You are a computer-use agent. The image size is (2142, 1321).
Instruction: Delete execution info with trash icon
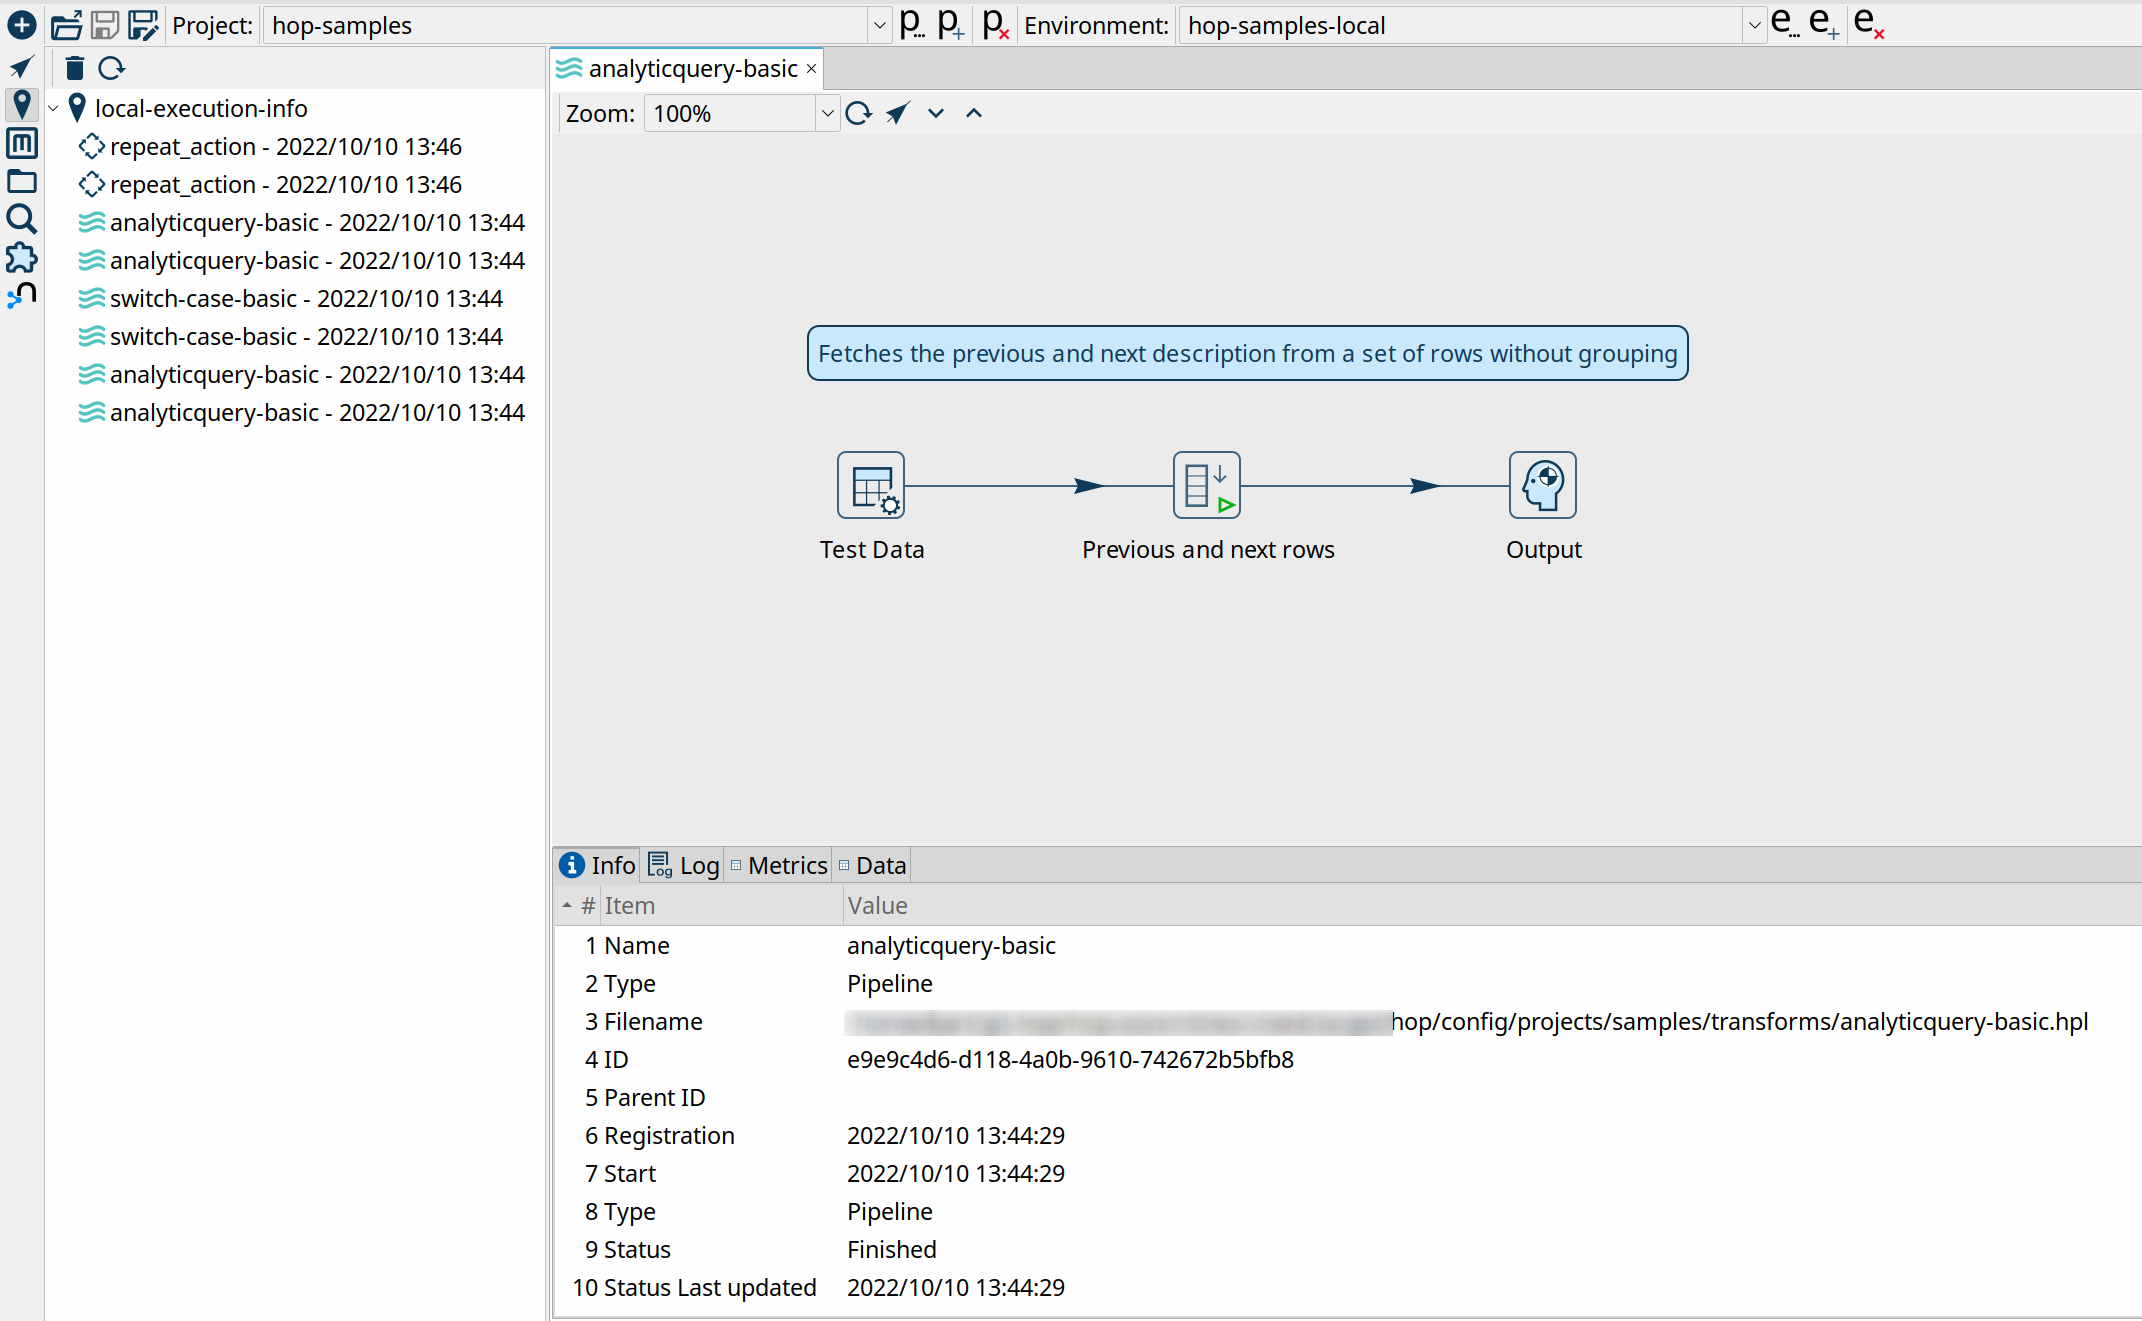coord(74,68)
